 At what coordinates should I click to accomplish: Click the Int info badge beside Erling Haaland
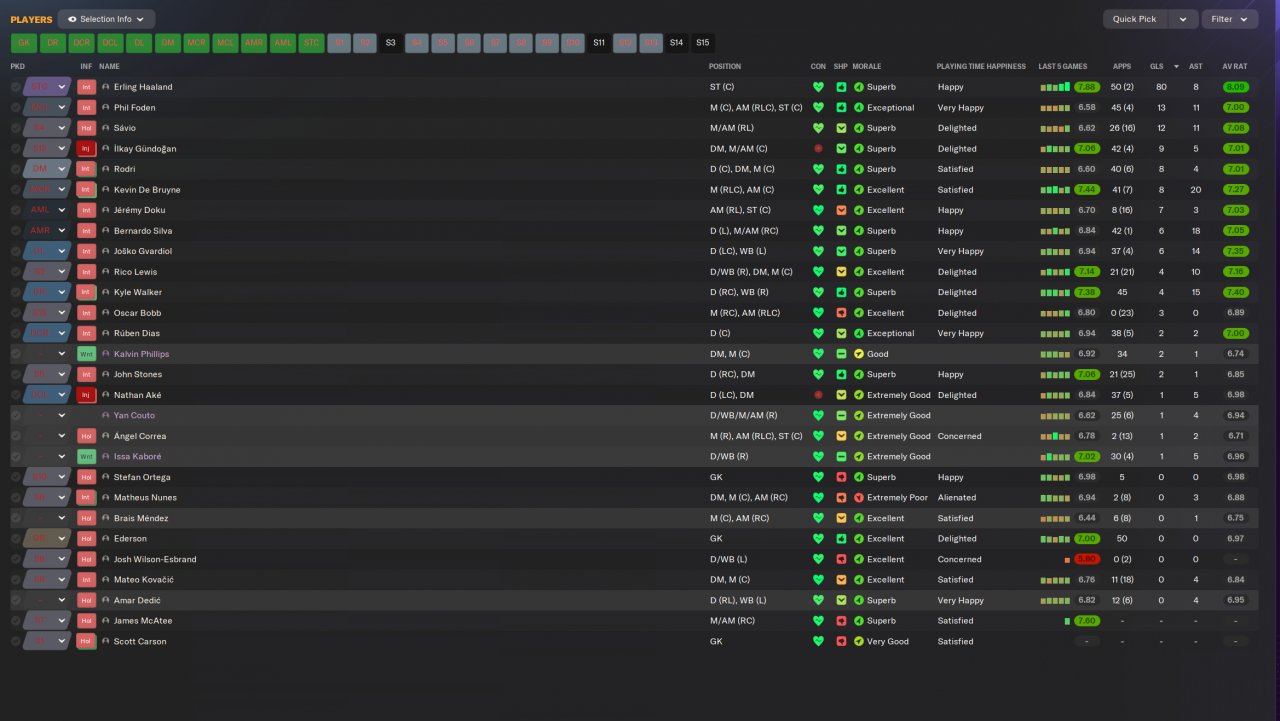tap(87, 87)
